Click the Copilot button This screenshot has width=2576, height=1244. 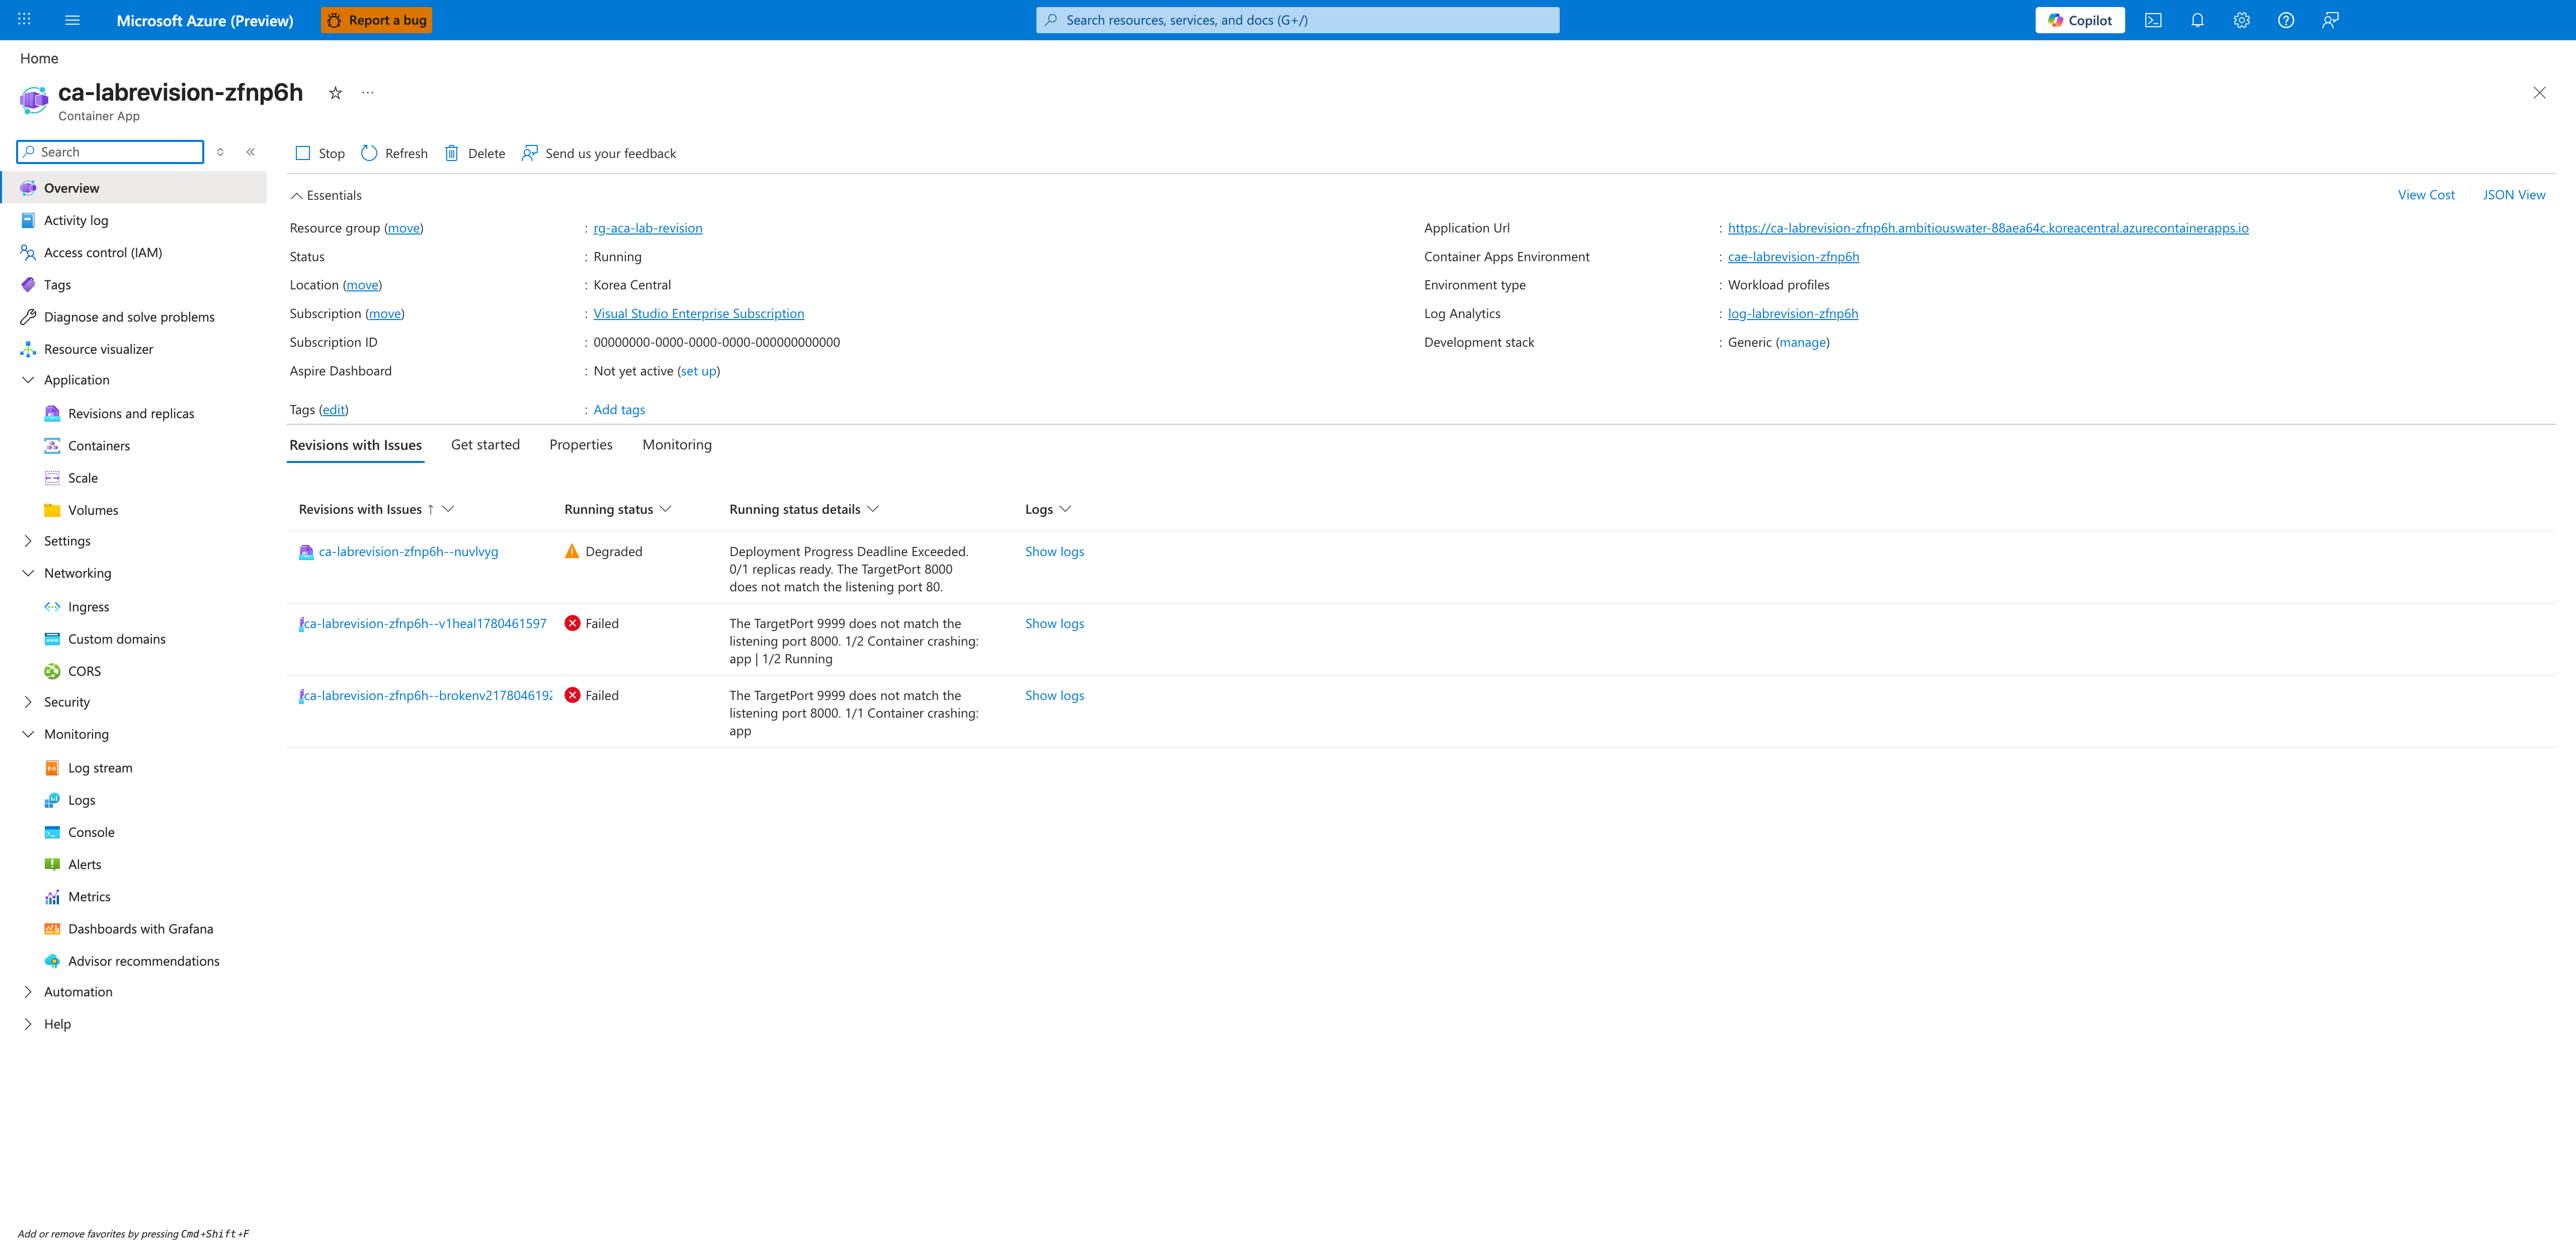pyautogui.click(x=2080, y=20)
